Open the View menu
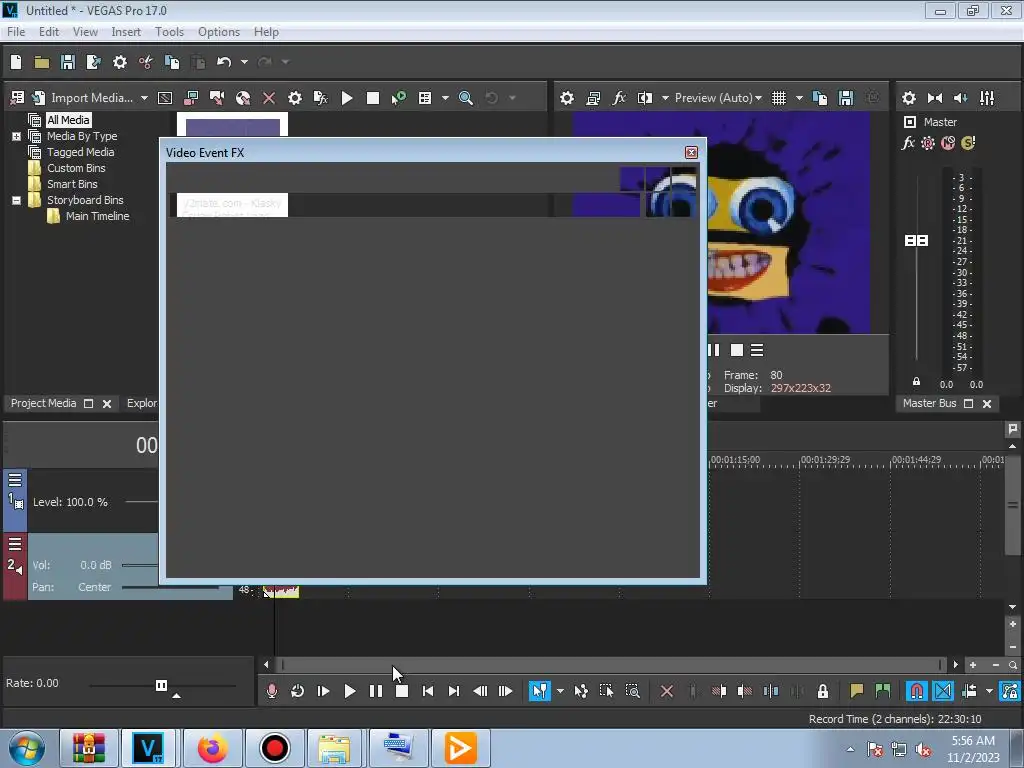 (85, 32)
